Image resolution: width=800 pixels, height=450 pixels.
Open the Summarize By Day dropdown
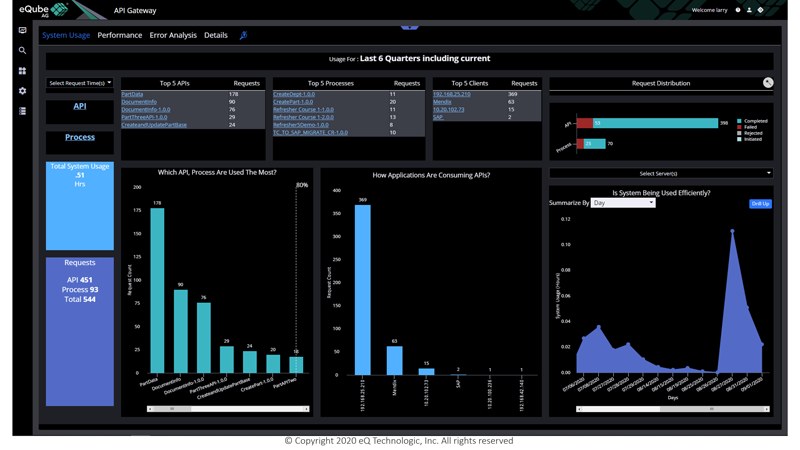623,203
